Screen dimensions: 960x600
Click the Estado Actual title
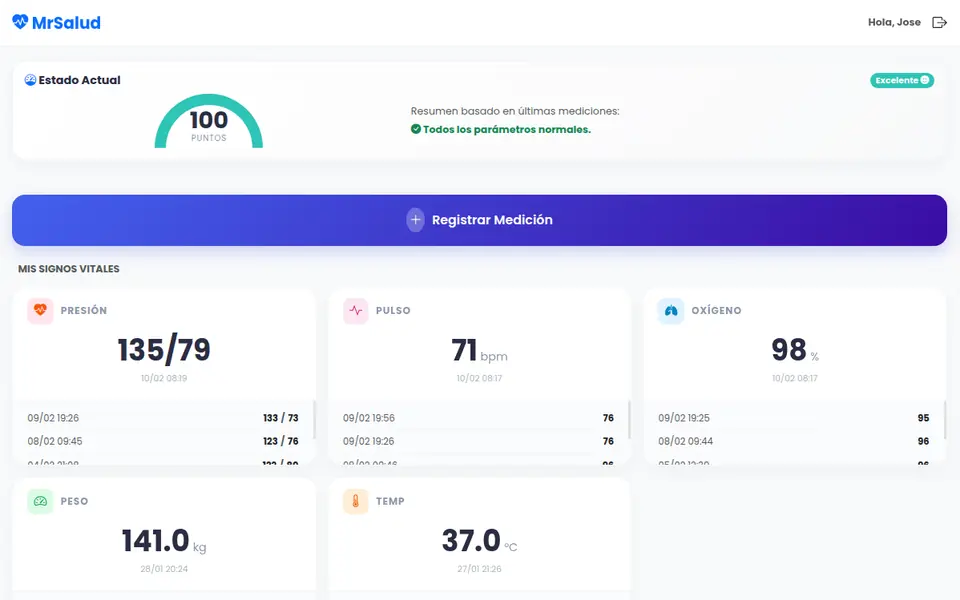(80, 80)
